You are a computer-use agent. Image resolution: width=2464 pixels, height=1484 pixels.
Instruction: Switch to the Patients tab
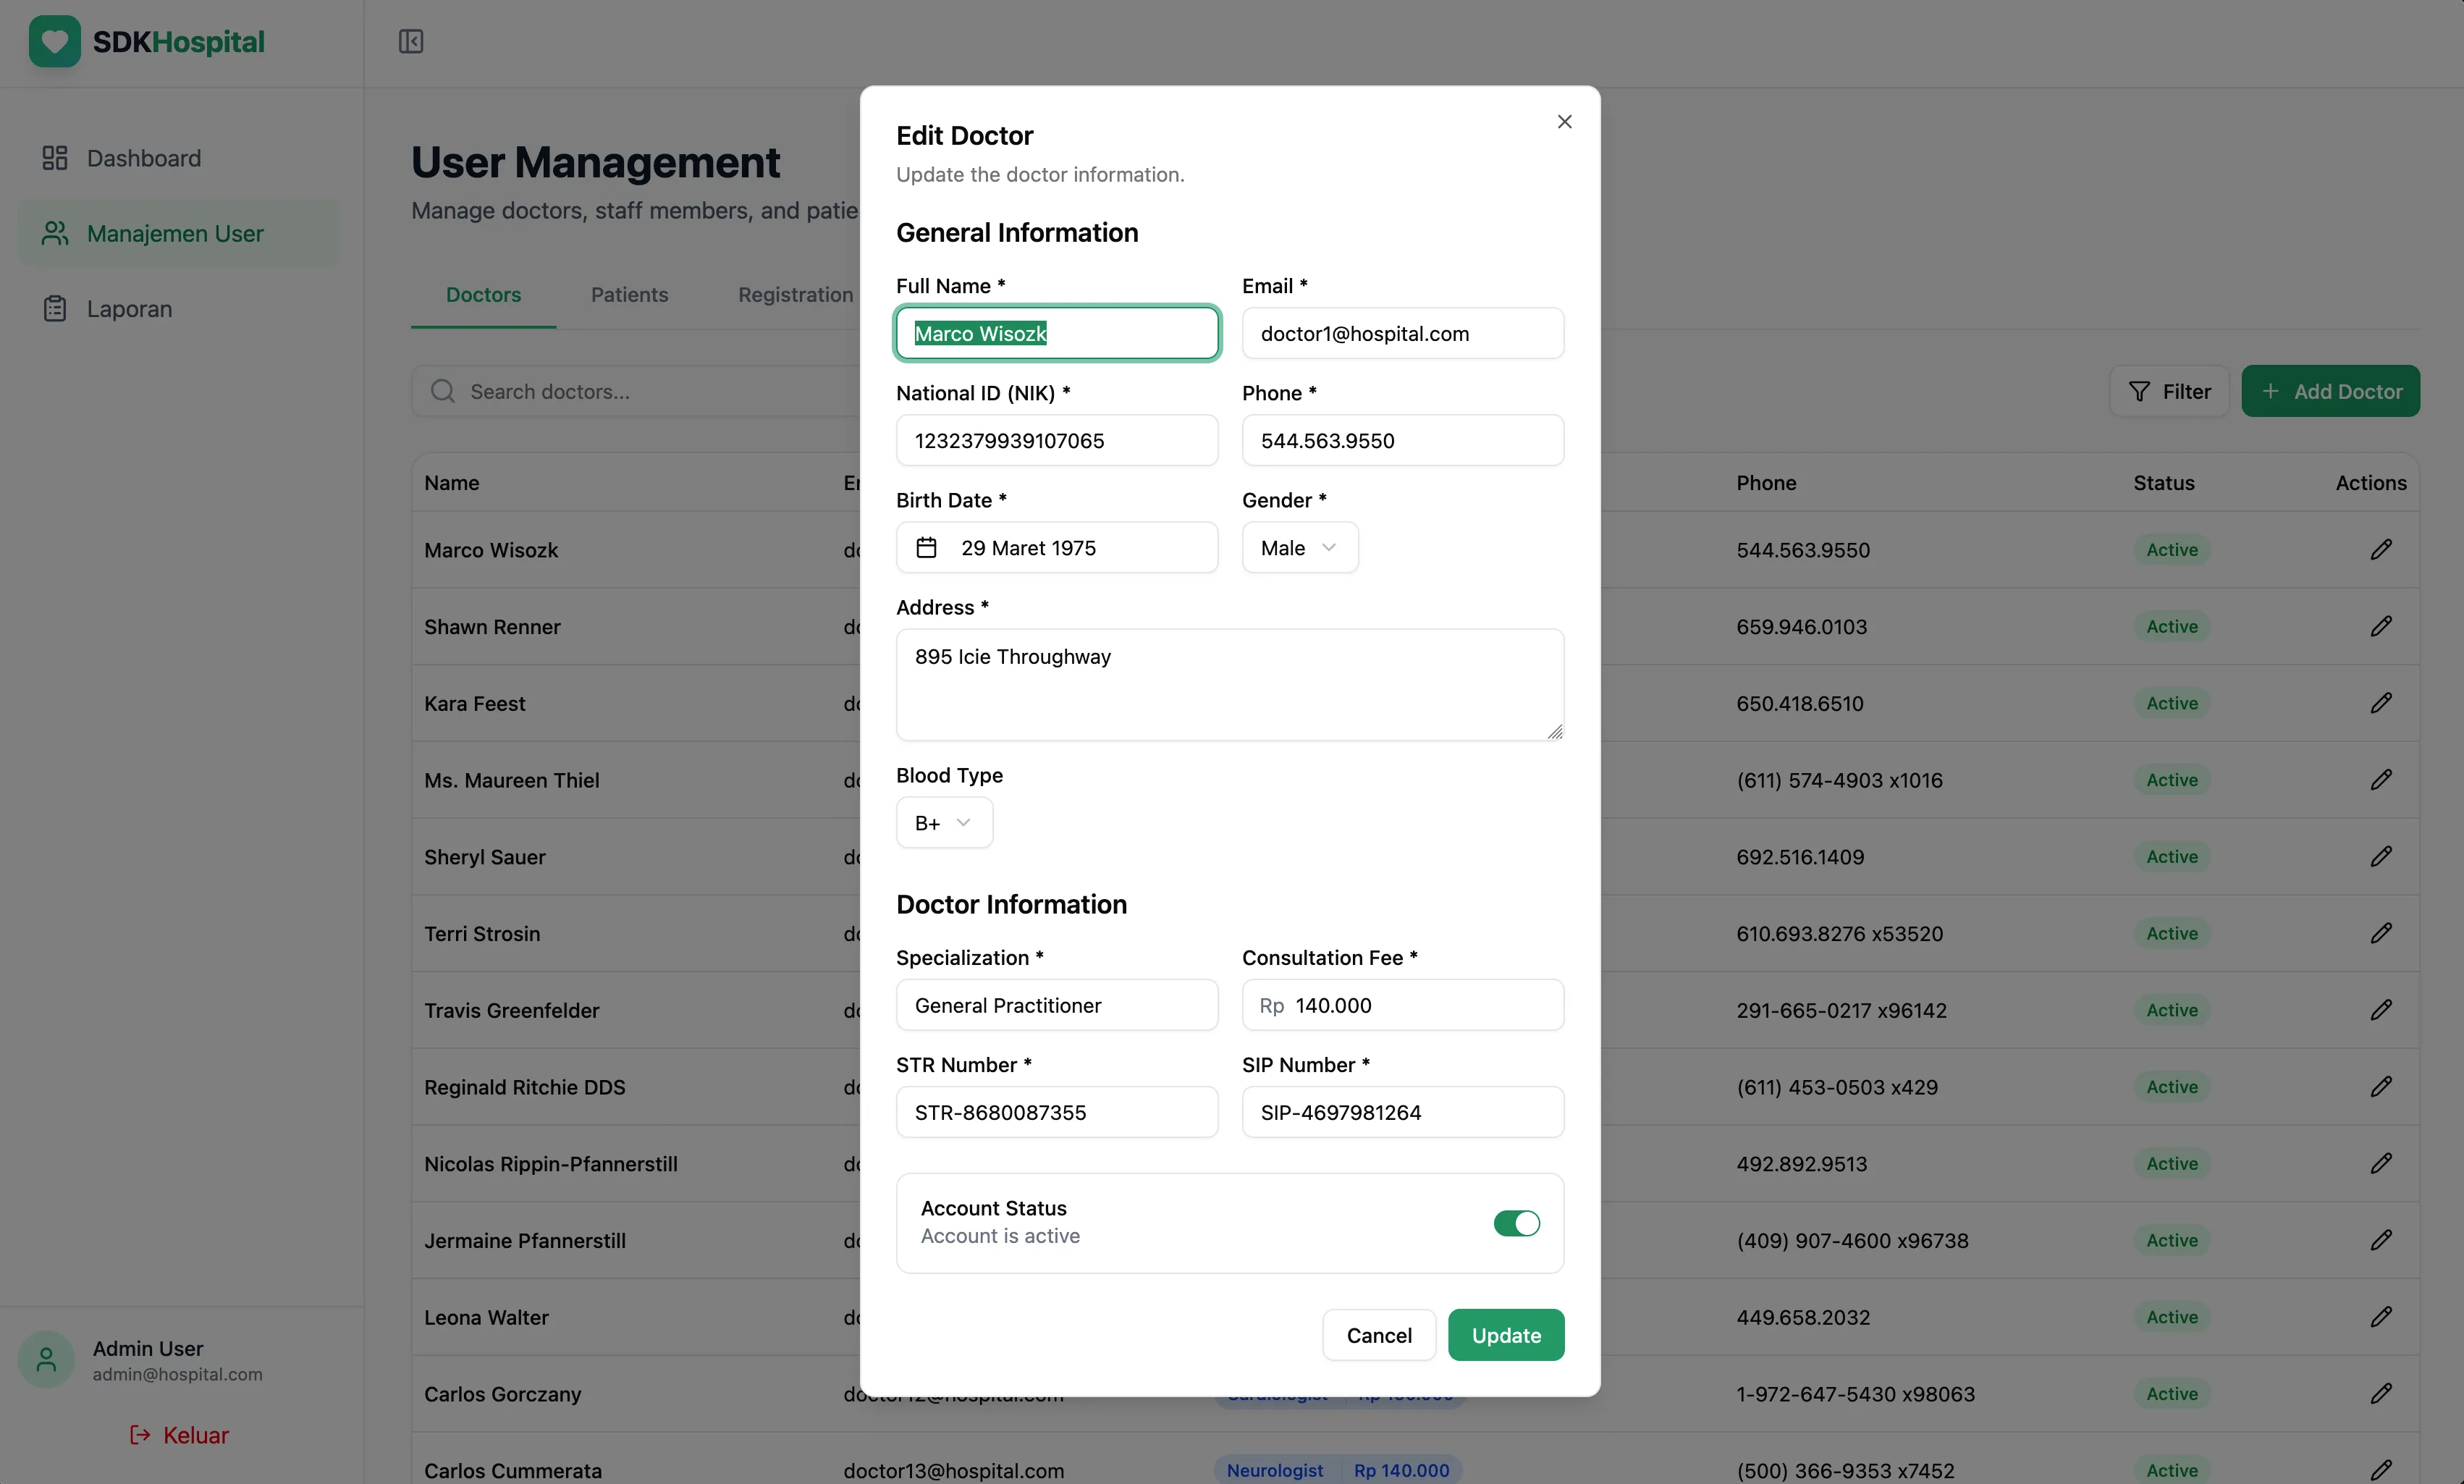[629, 294]
